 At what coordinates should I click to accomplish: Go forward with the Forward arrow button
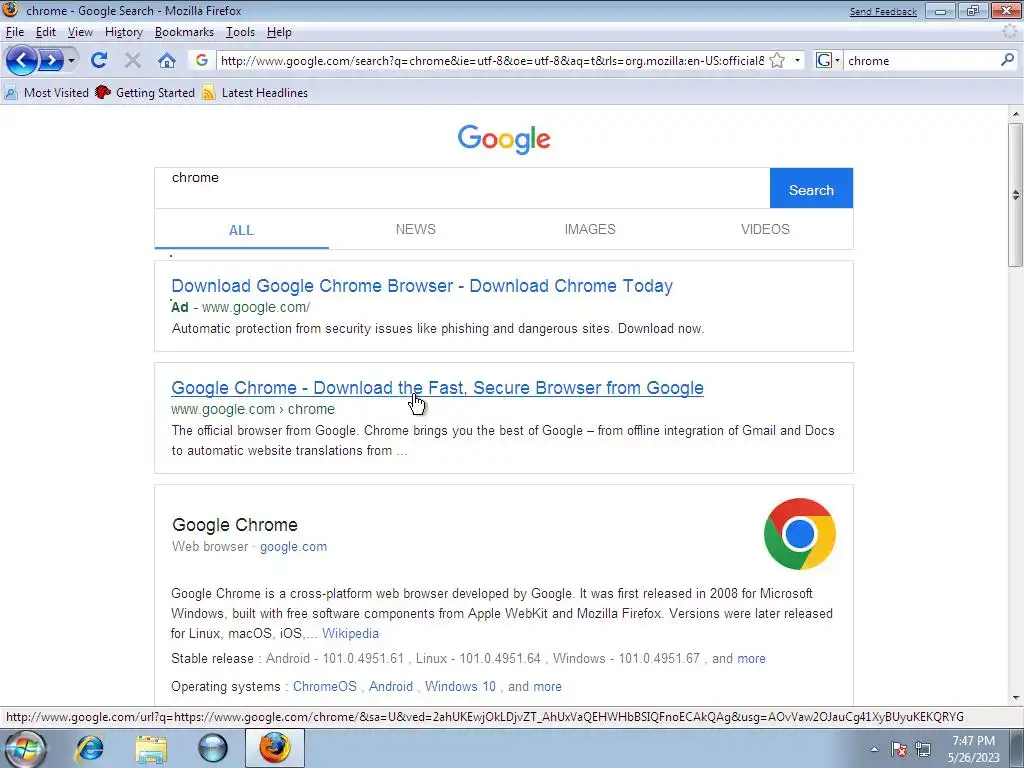[x=51, y=61]
